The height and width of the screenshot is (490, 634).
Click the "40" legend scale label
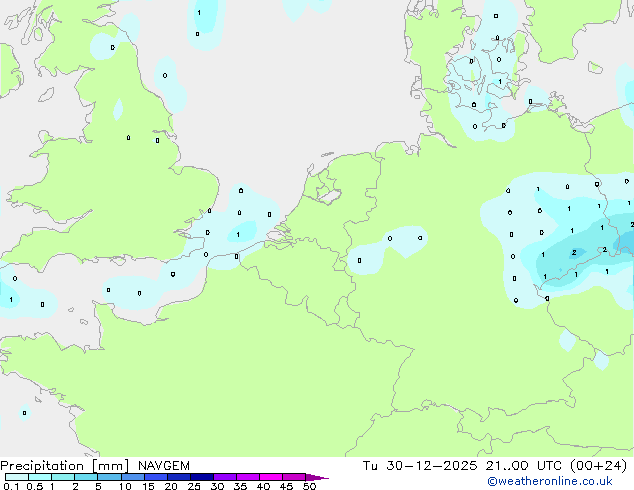tap(263, 486)
